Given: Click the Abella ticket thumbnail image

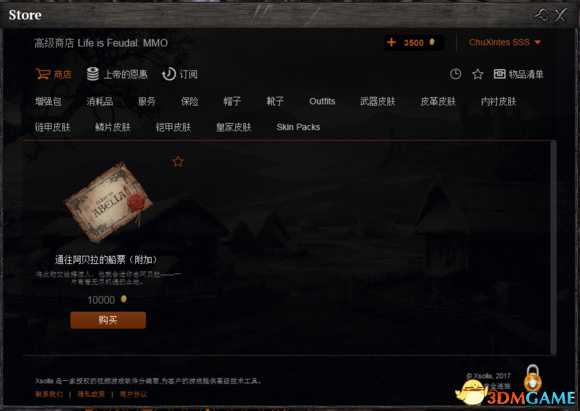Looking at the screenshot, I should (x=108, y=202).
